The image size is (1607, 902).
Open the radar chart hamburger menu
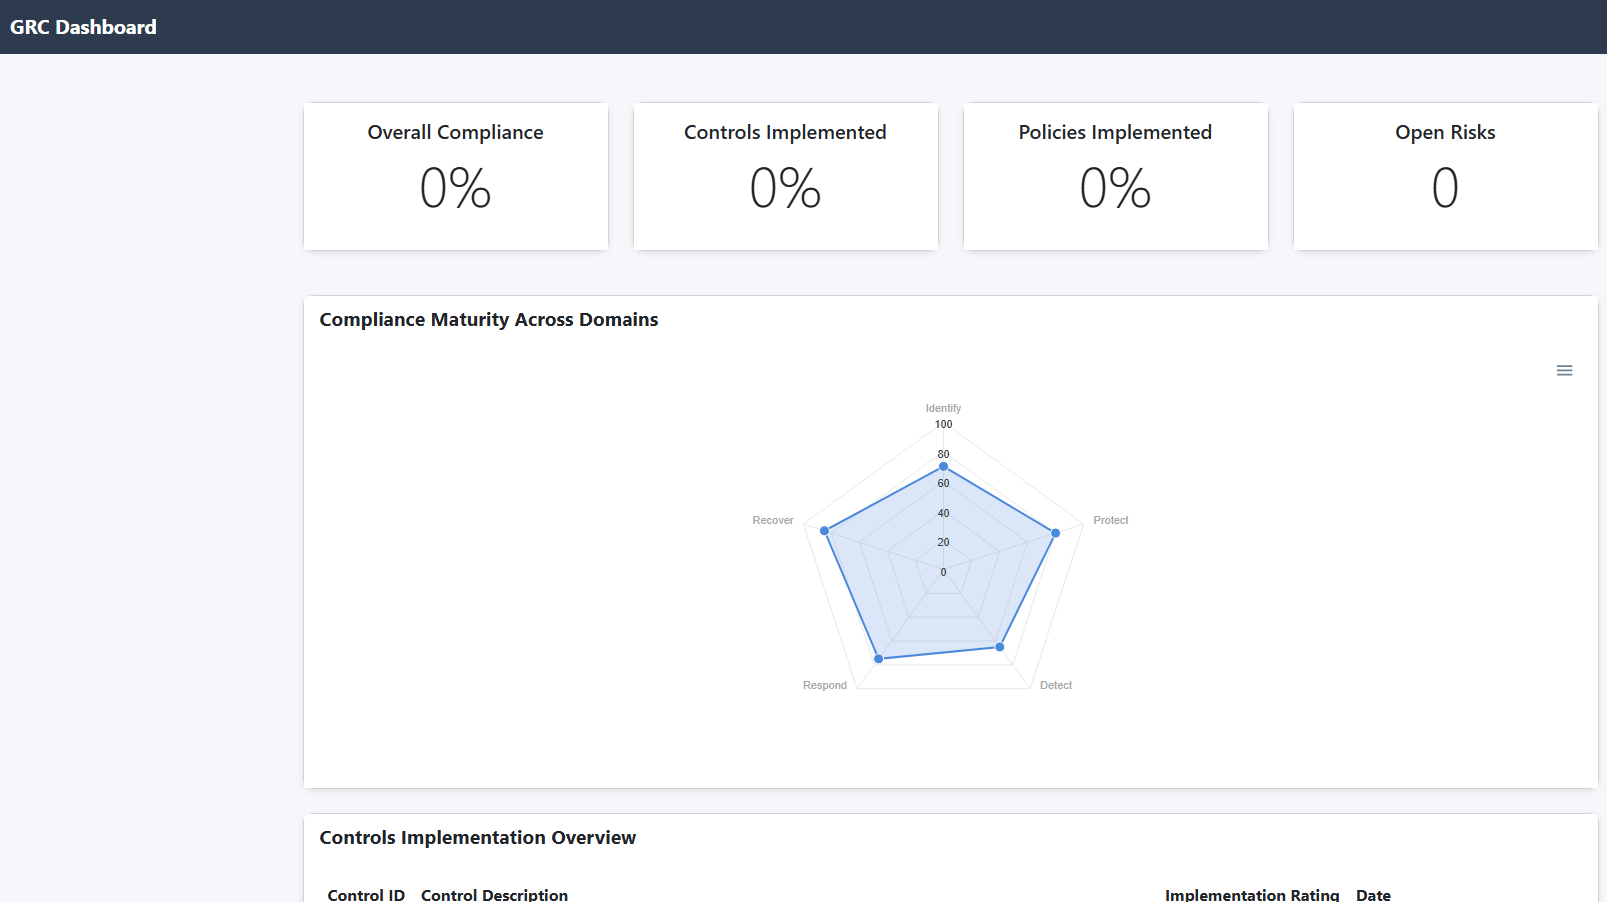click(x=1564, y=371)
